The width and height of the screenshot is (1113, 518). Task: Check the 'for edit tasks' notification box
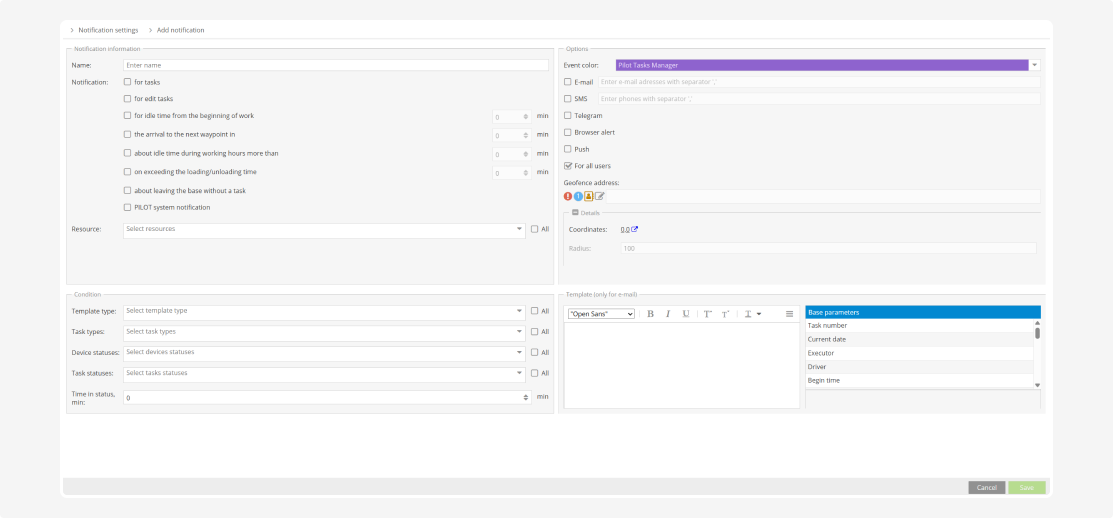click(127, 99)
